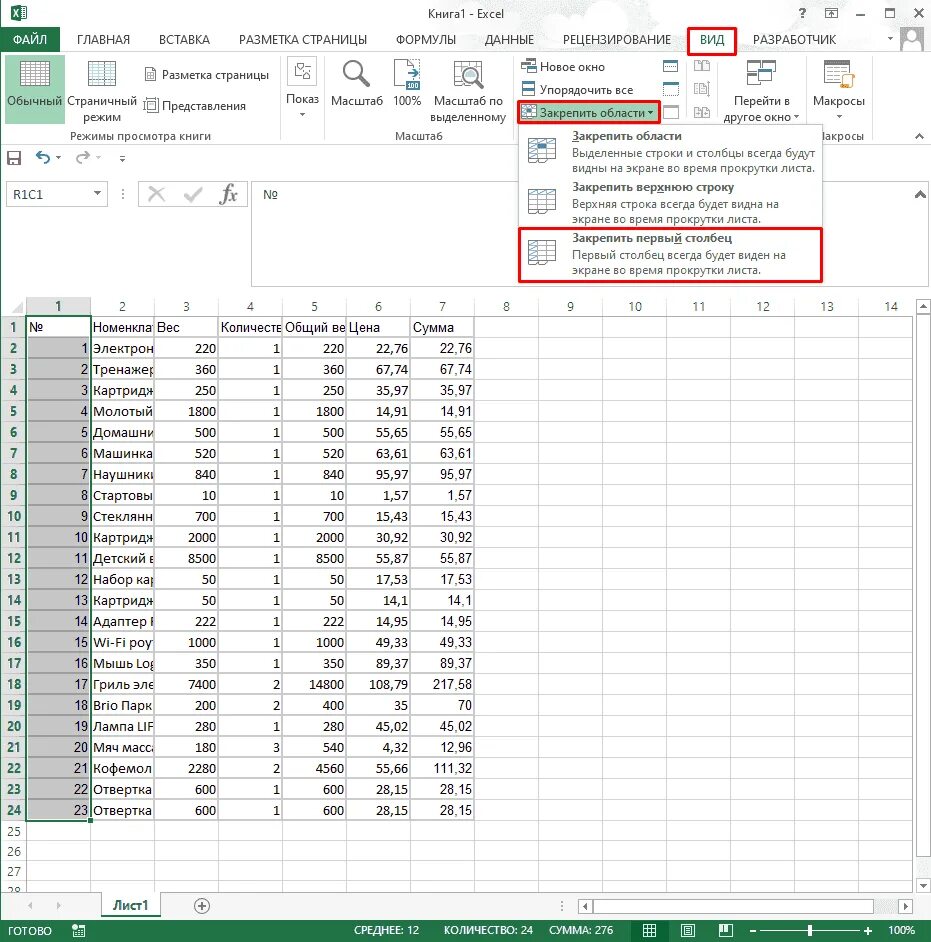Open Страничный режим page break view
Image resolution: width=931 pixels, height=942 pixels.
tap(102, 91)
